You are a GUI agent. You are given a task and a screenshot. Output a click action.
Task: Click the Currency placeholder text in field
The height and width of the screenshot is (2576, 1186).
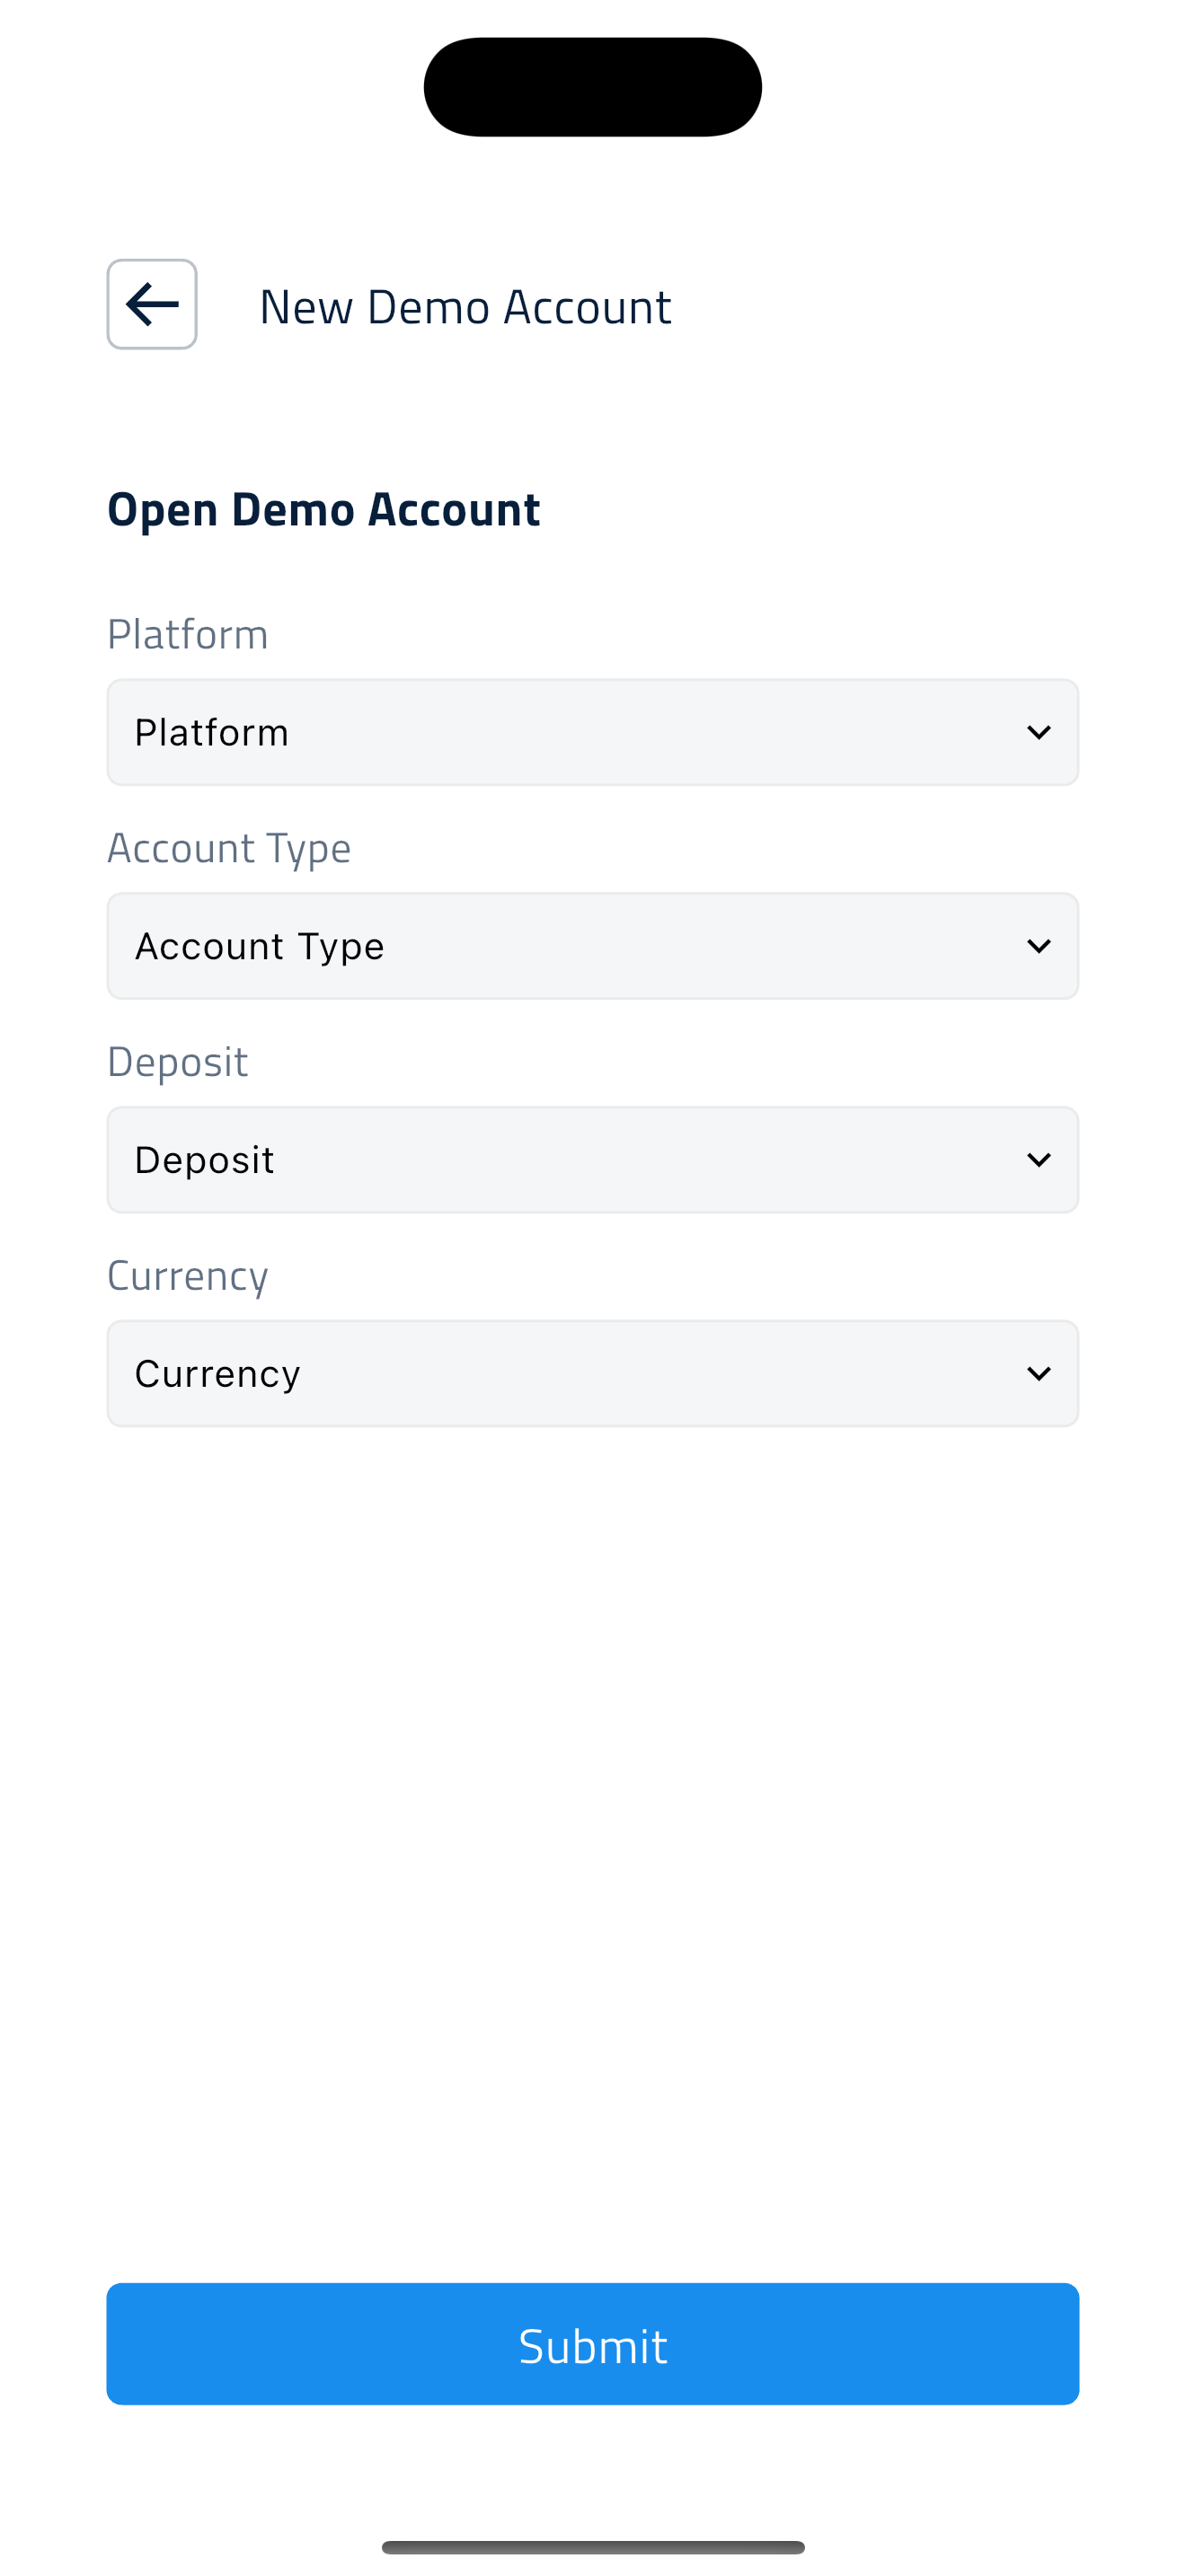tap(217, 1375)
